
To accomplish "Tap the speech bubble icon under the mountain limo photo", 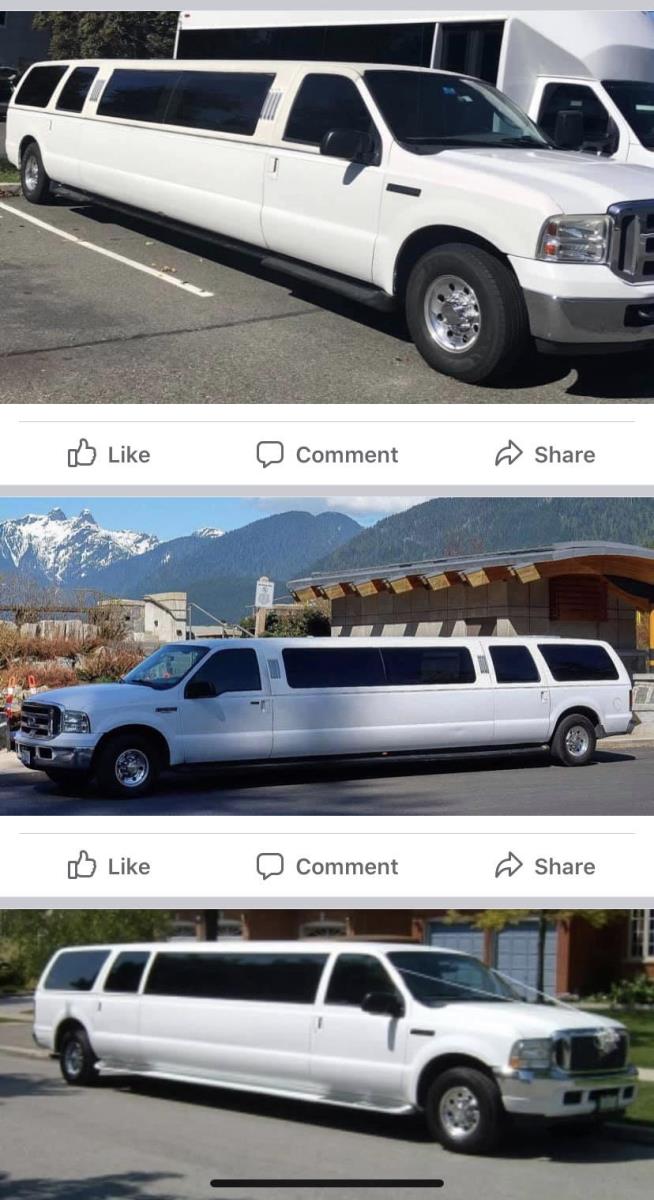I will (x=270, y=867).
